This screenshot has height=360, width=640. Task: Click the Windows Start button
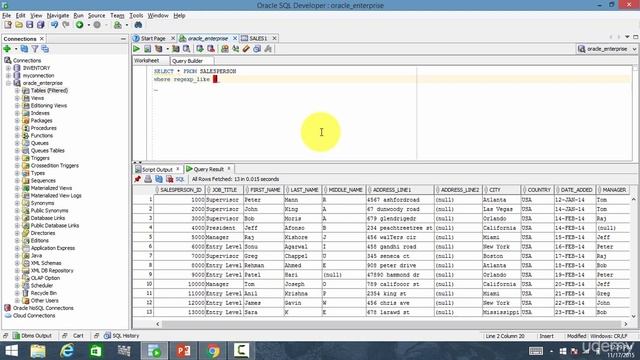click(11, 351)
